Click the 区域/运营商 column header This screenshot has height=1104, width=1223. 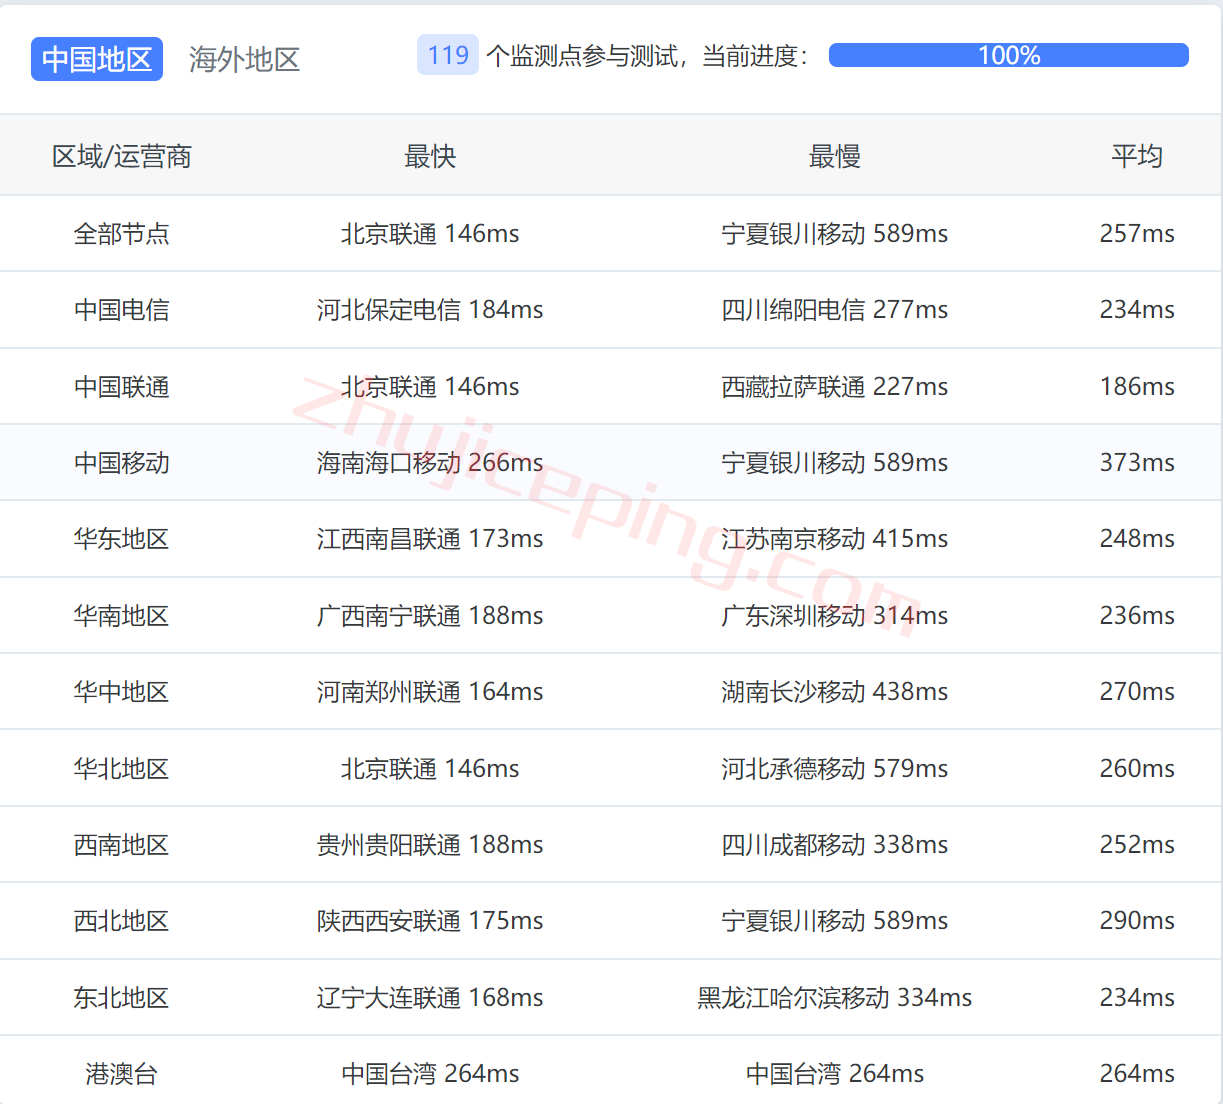click(122, 156)
